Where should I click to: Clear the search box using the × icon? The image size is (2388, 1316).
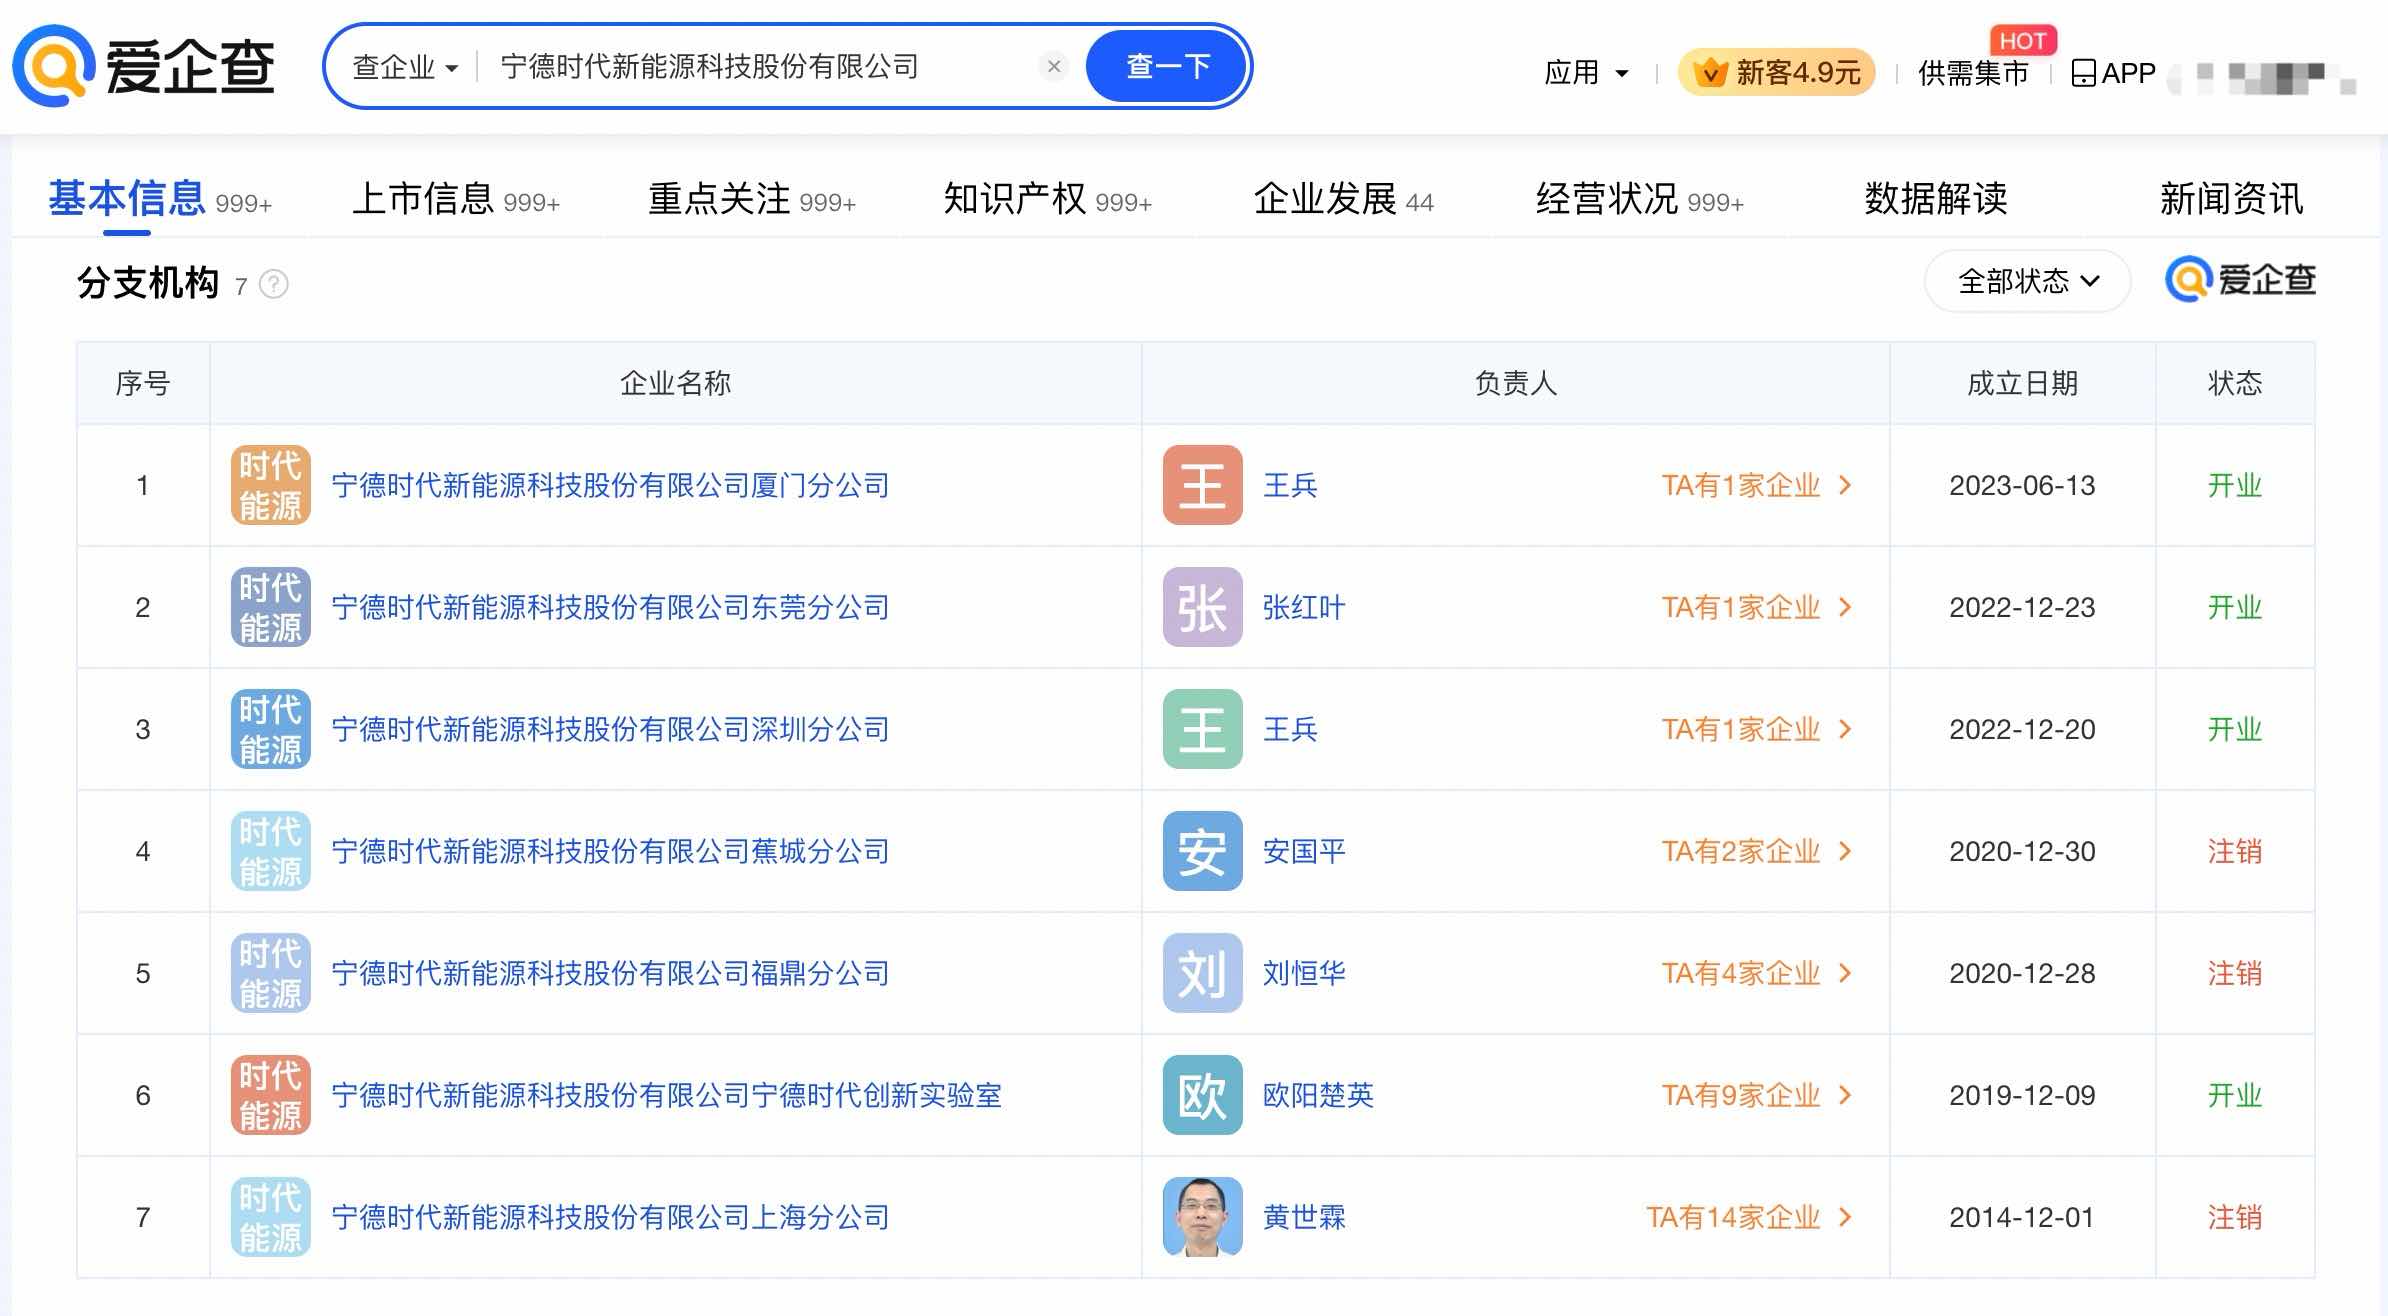click(x=1053, y=66)
